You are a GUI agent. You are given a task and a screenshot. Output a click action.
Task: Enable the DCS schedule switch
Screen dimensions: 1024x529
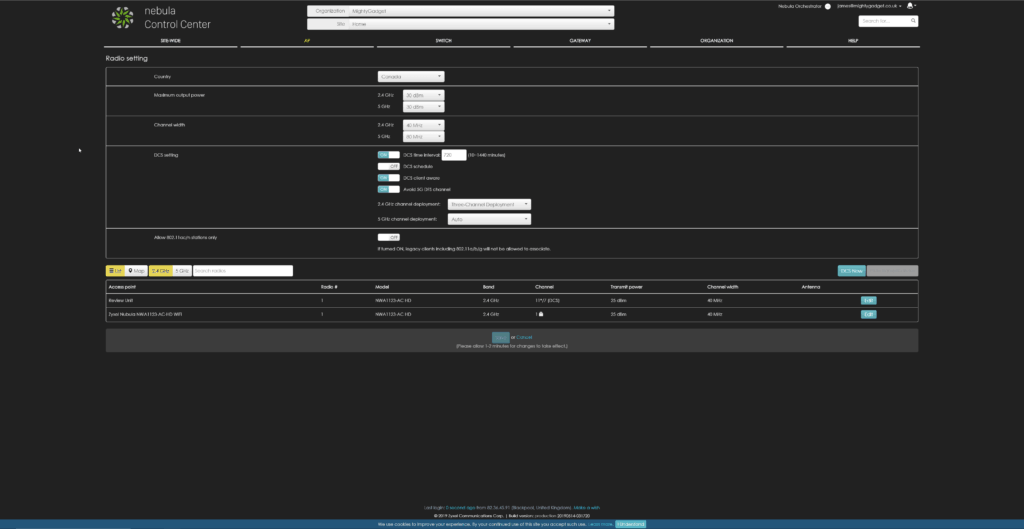click(387, 166)
